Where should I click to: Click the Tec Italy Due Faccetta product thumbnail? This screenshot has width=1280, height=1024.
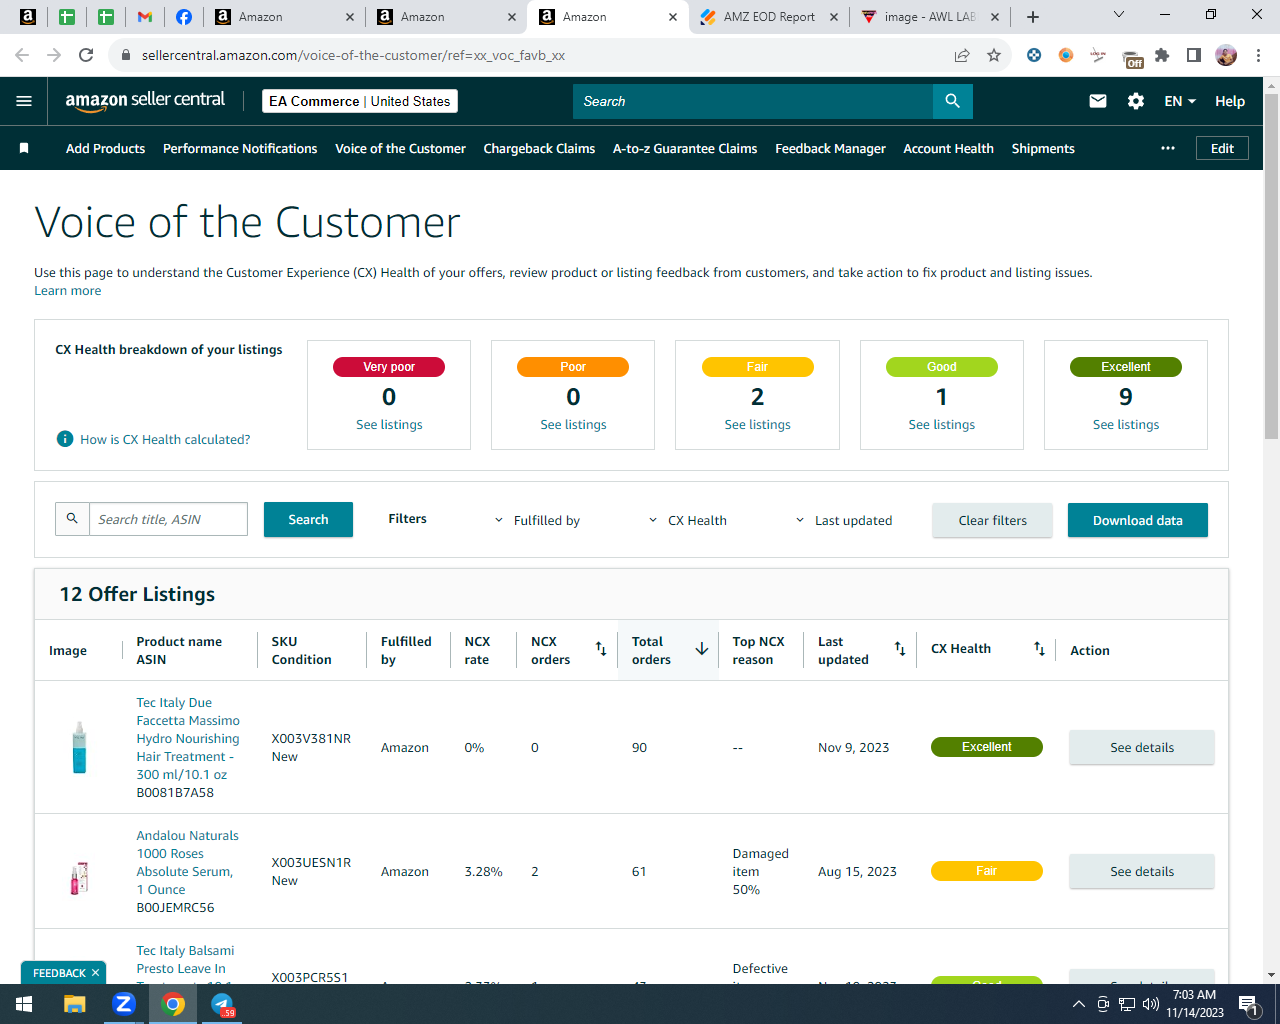pyautogui.click(x=80, y=747)
